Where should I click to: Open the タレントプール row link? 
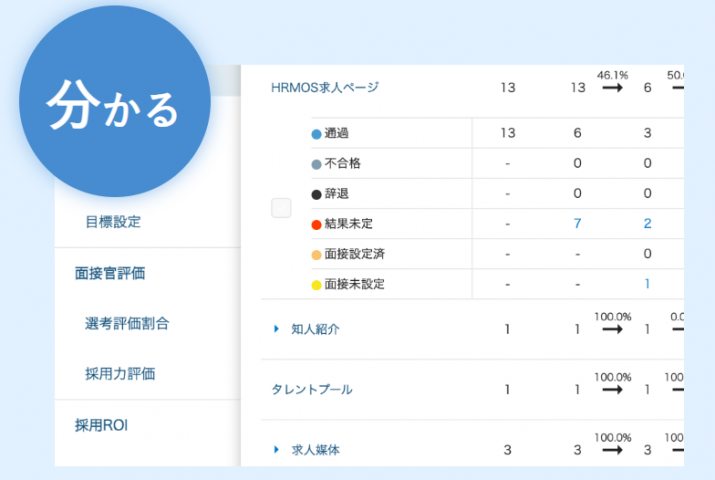[312, 390]
